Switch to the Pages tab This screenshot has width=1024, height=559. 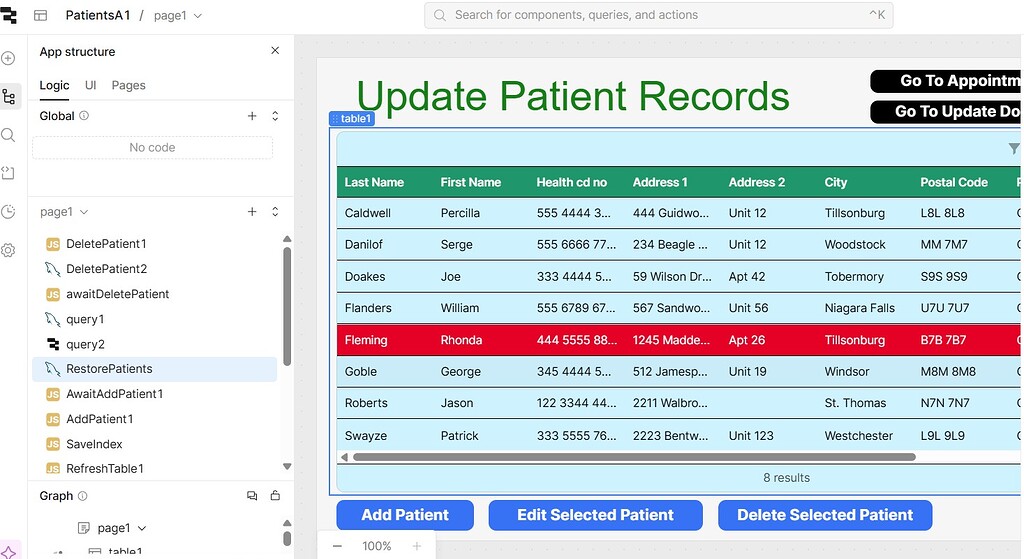click(x=129, y=86)
